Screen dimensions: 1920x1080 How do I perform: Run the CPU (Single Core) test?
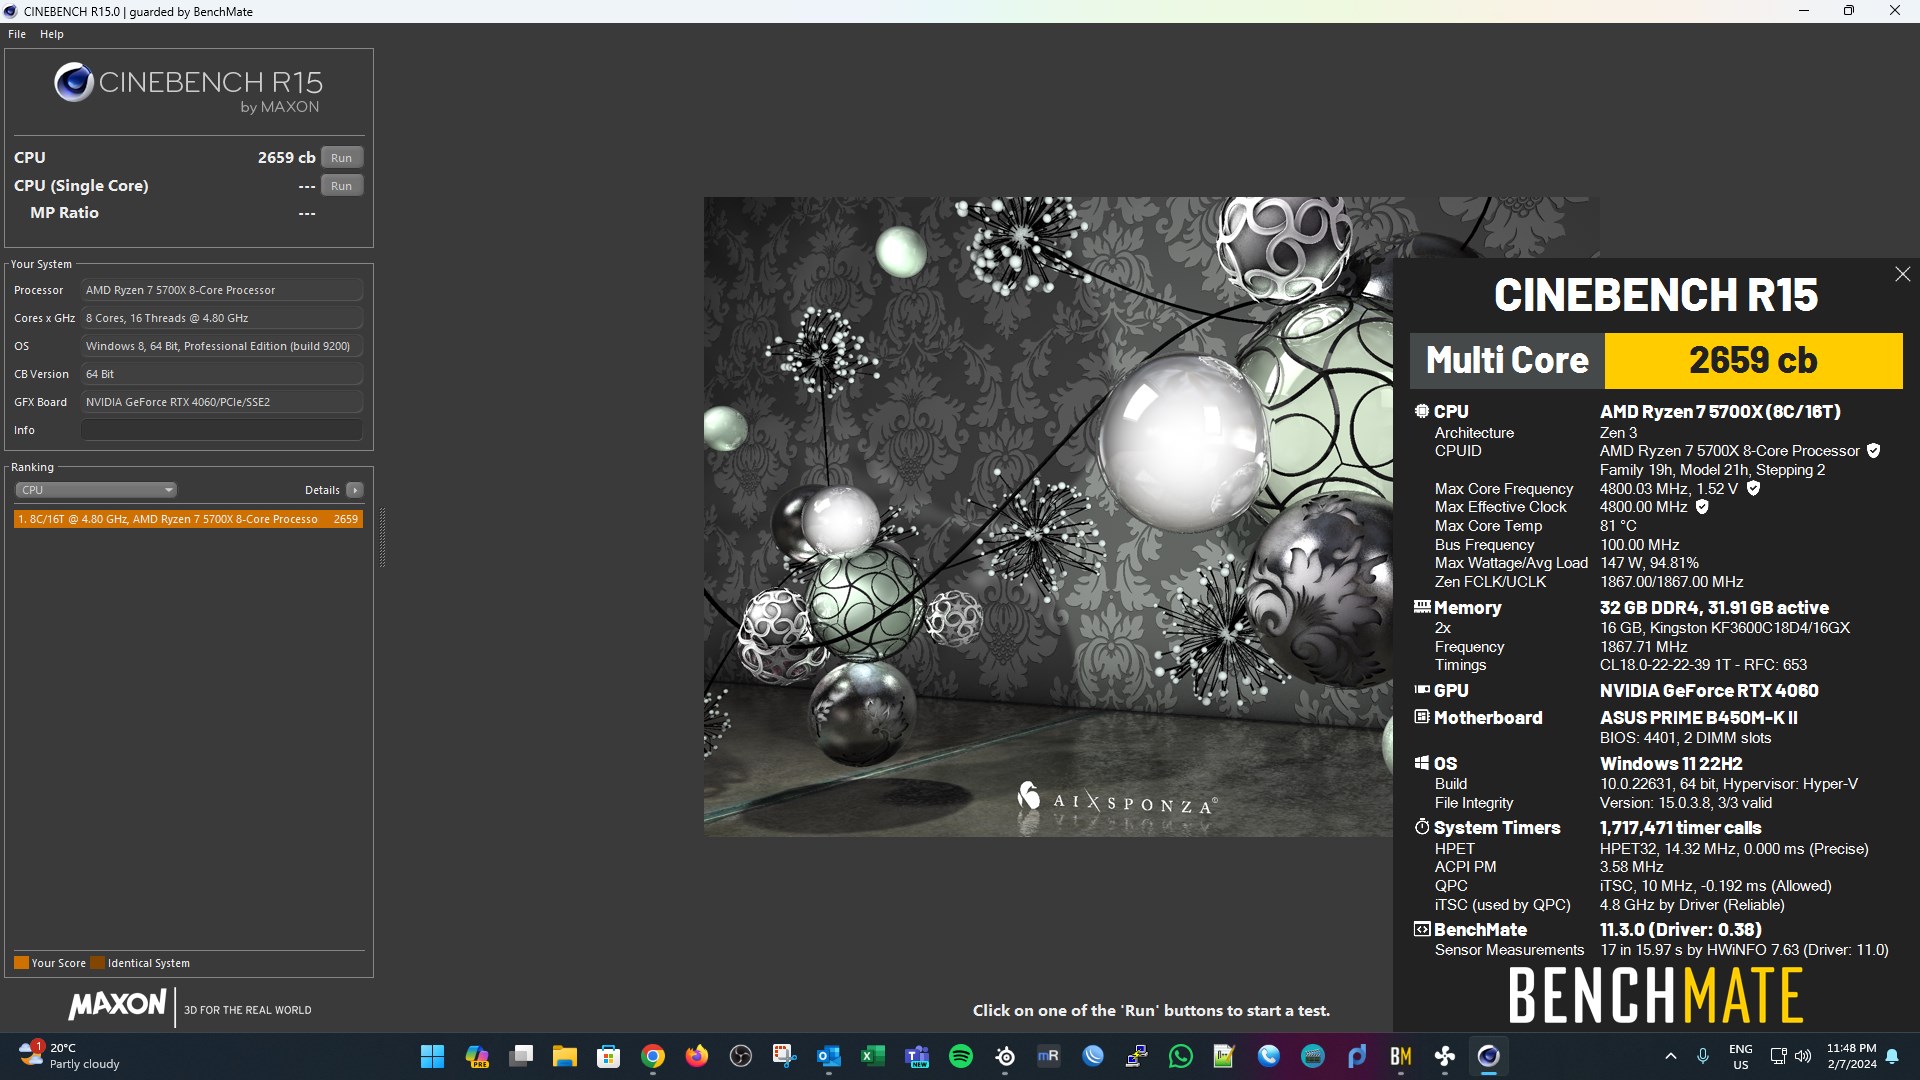coord(341,186)
